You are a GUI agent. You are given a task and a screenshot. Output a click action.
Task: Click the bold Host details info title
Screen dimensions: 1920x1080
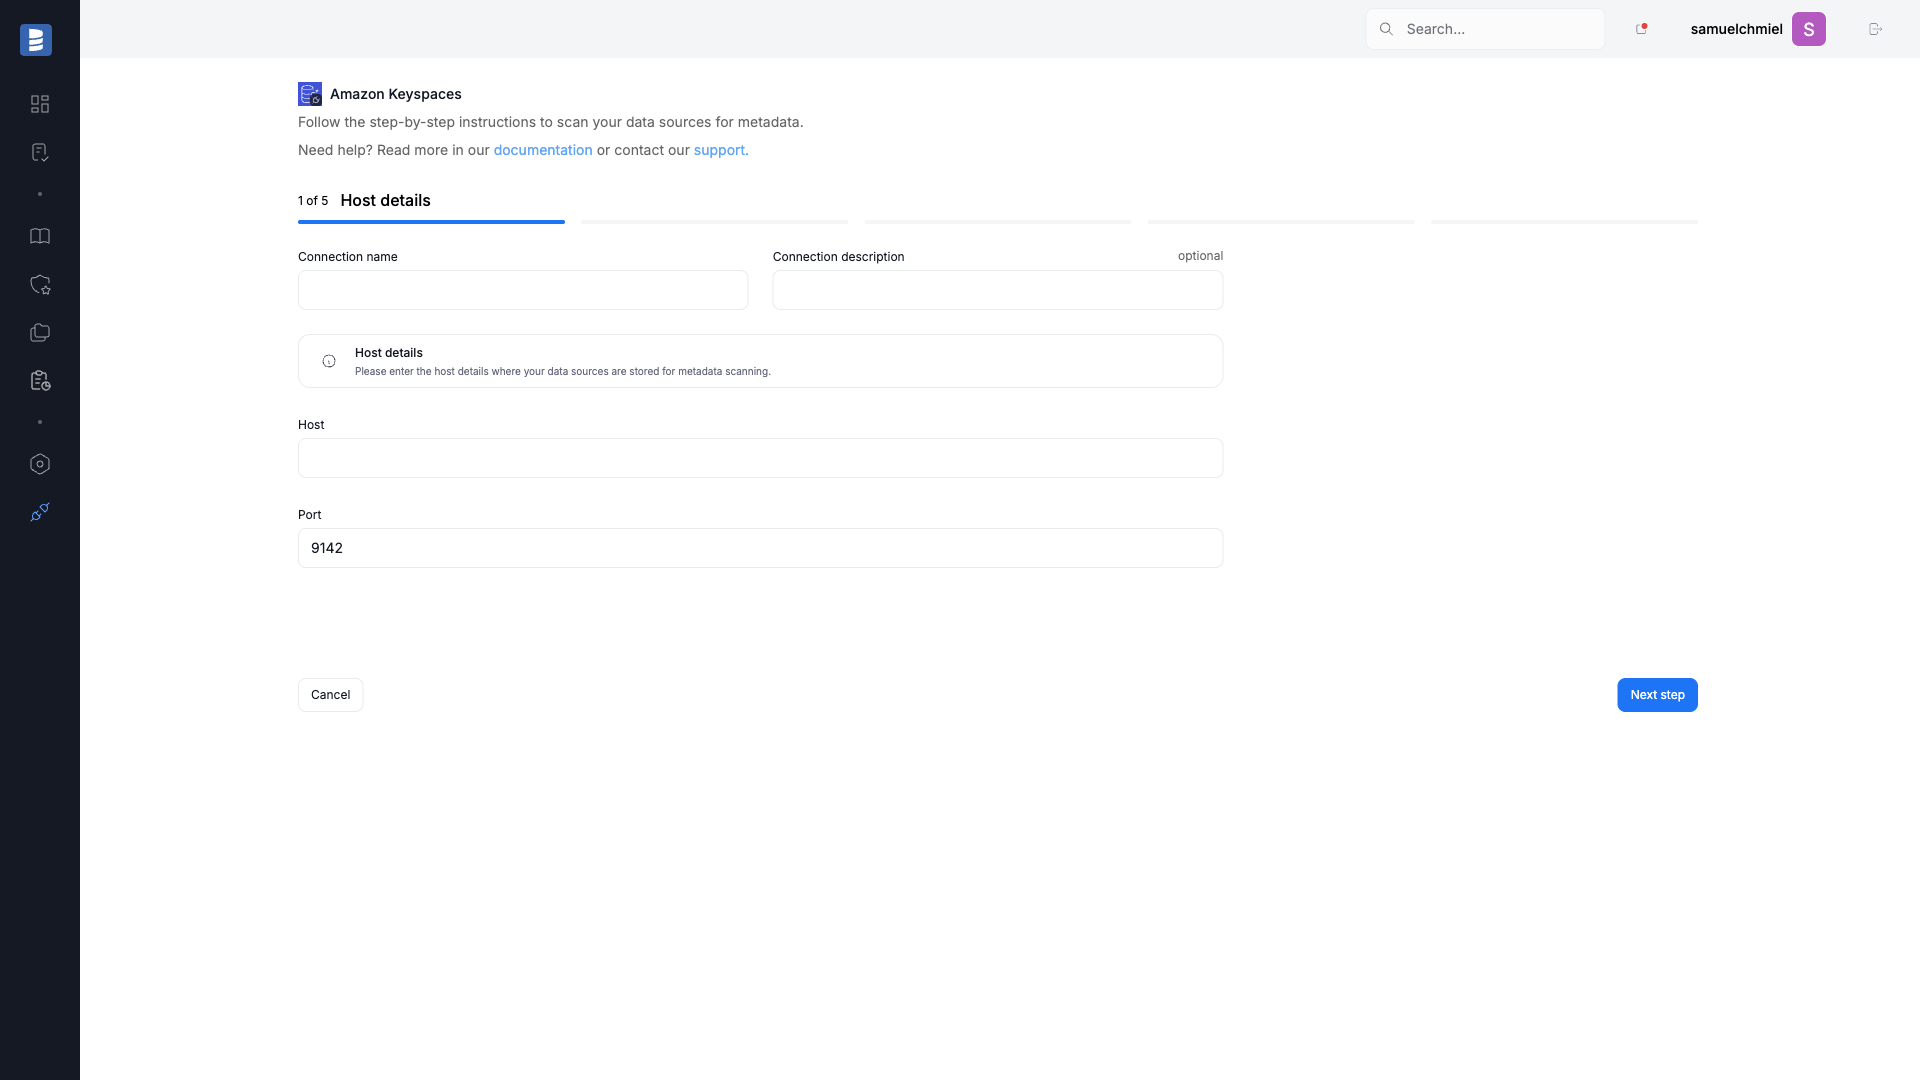tap(389, 353)
